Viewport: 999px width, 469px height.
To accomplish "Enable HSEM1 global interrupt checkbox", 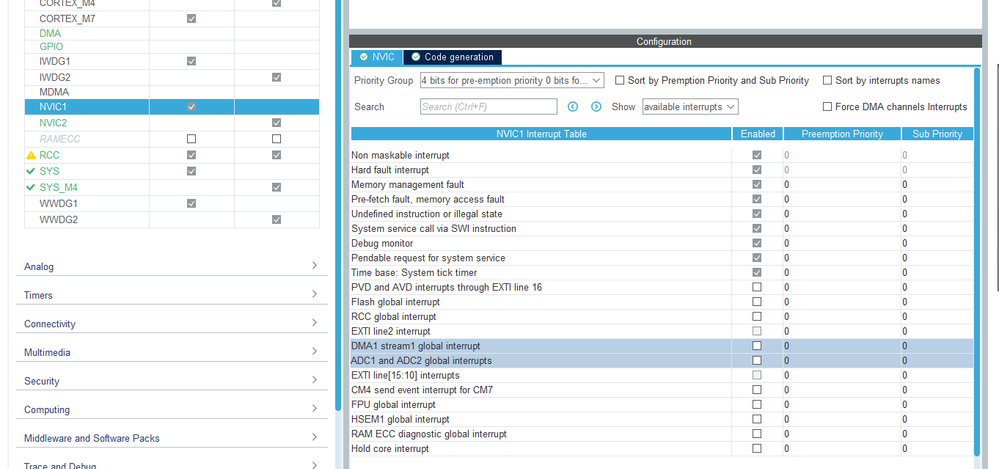I will click(x=757, y=419).
